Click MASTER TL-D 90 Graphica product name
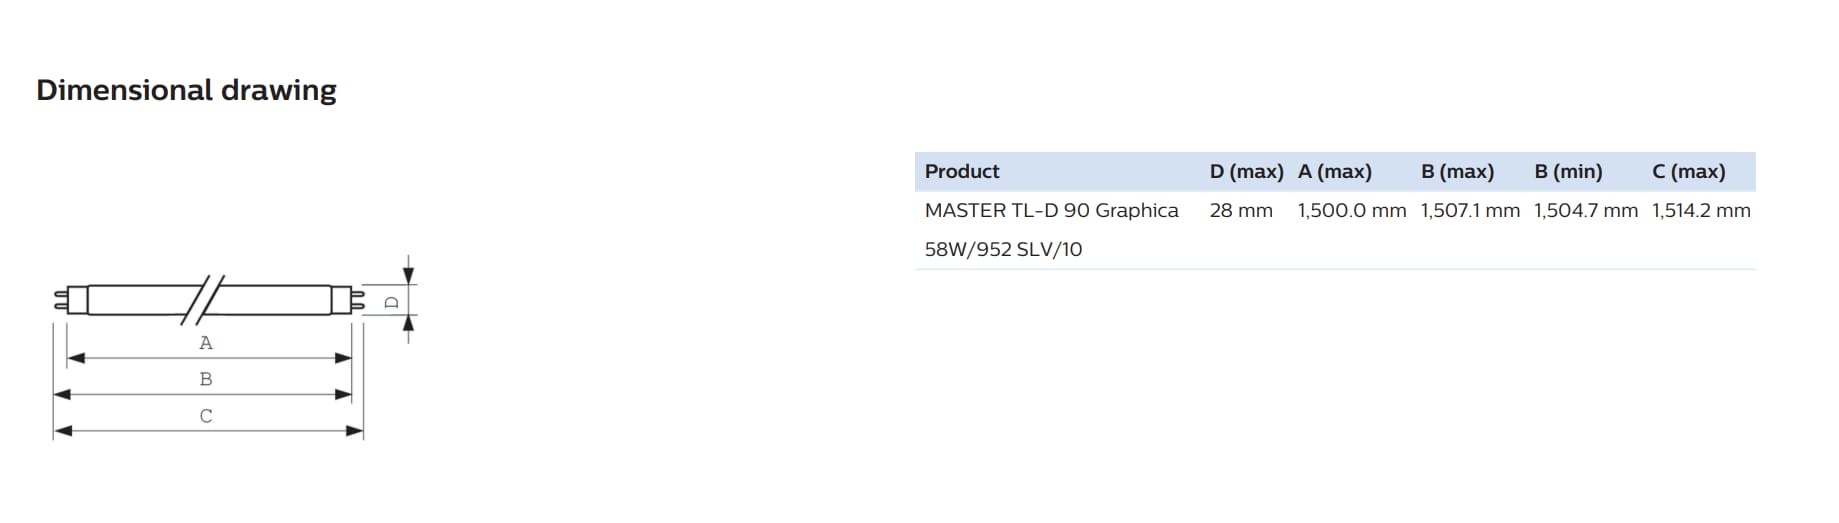Viewport: 1839px width, 523px height. click(1052, 210)
